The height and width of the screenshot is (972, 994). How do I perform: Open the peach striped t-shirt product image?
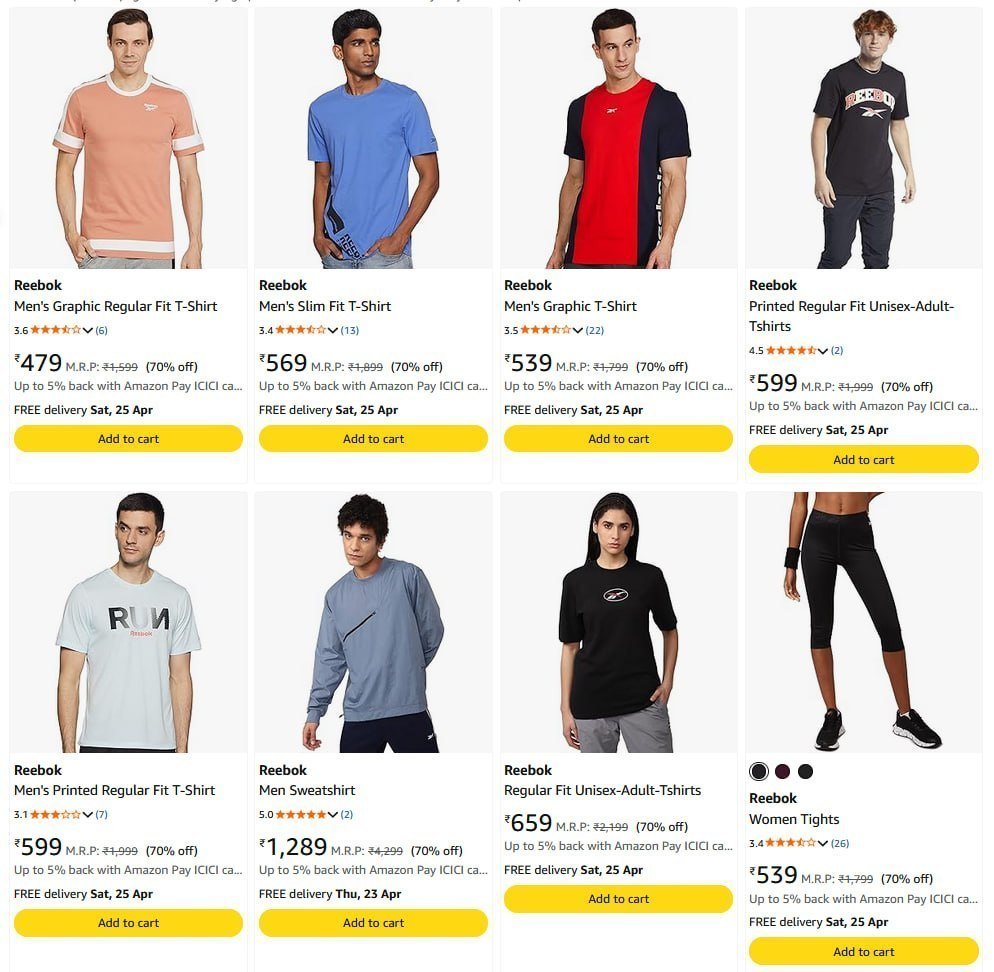click(x=129, y=138)
